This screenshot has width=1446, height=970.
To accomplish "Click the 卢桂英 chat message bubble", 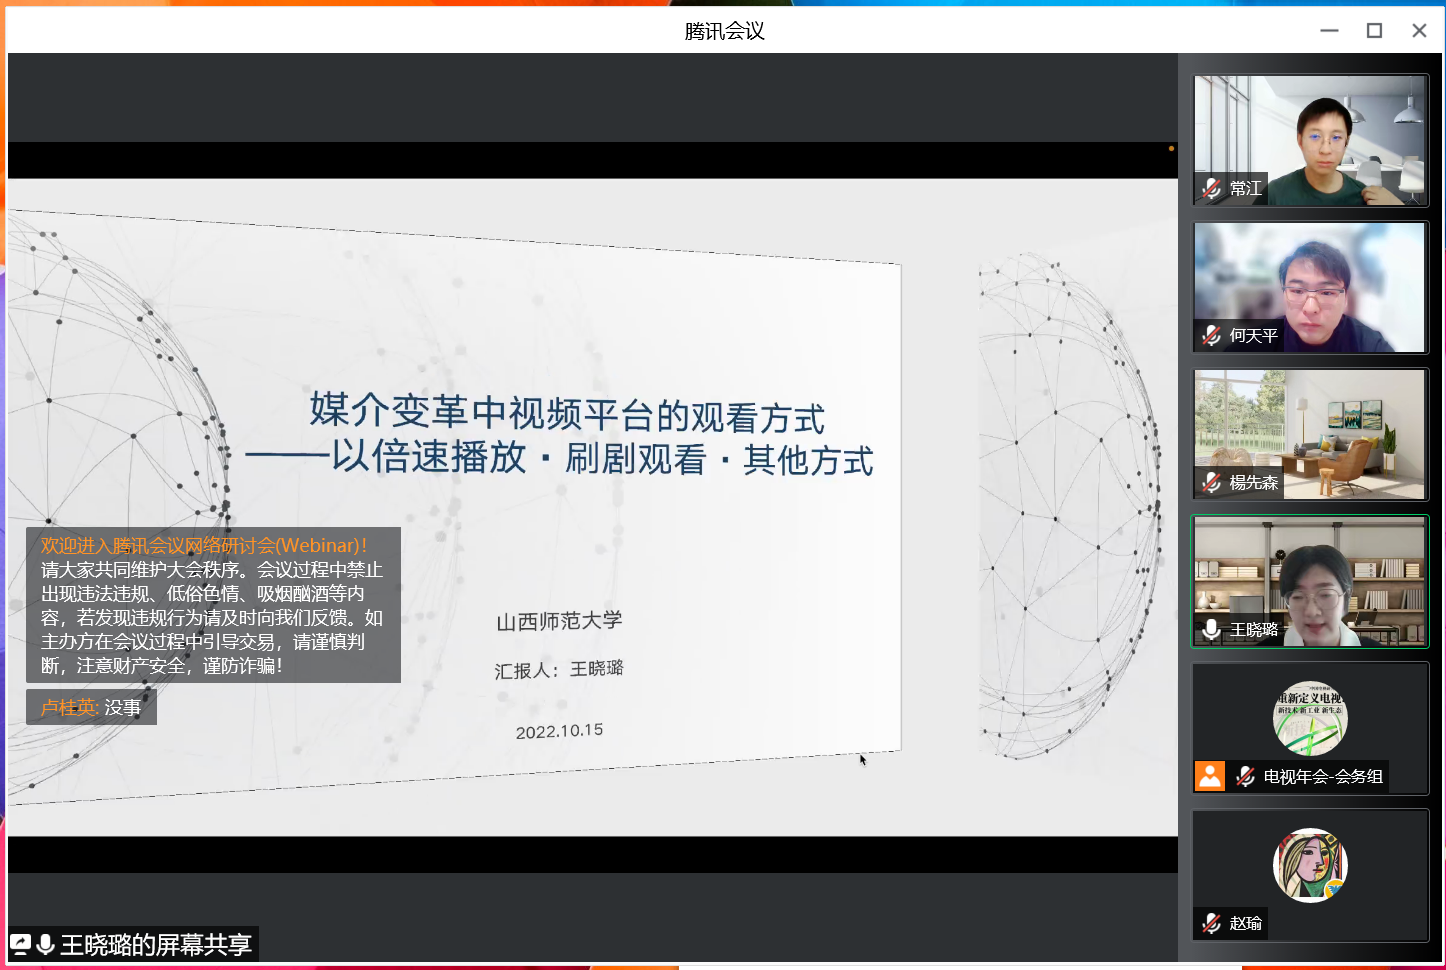I will point(91,707).
